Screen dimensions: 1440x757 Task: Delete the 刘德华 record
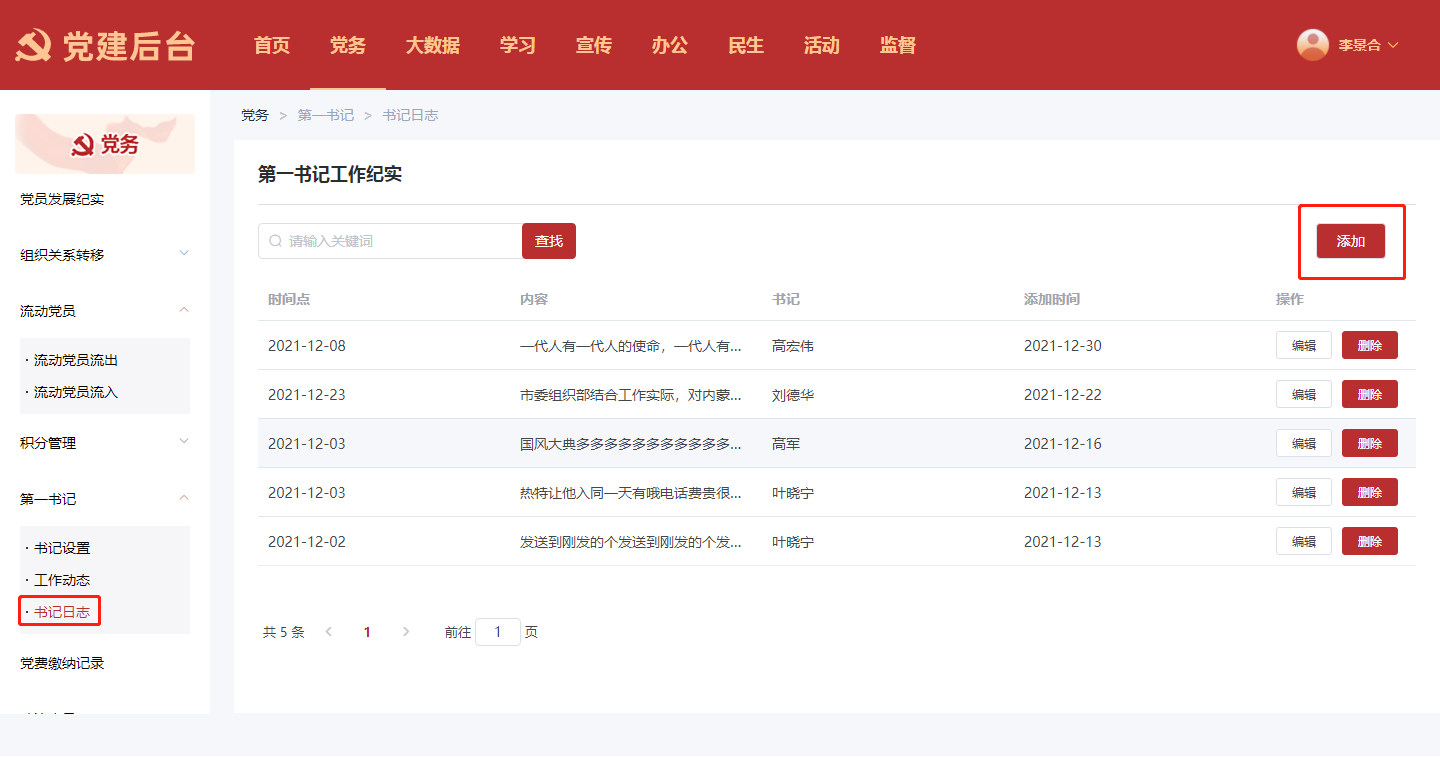coord(1369,394)
